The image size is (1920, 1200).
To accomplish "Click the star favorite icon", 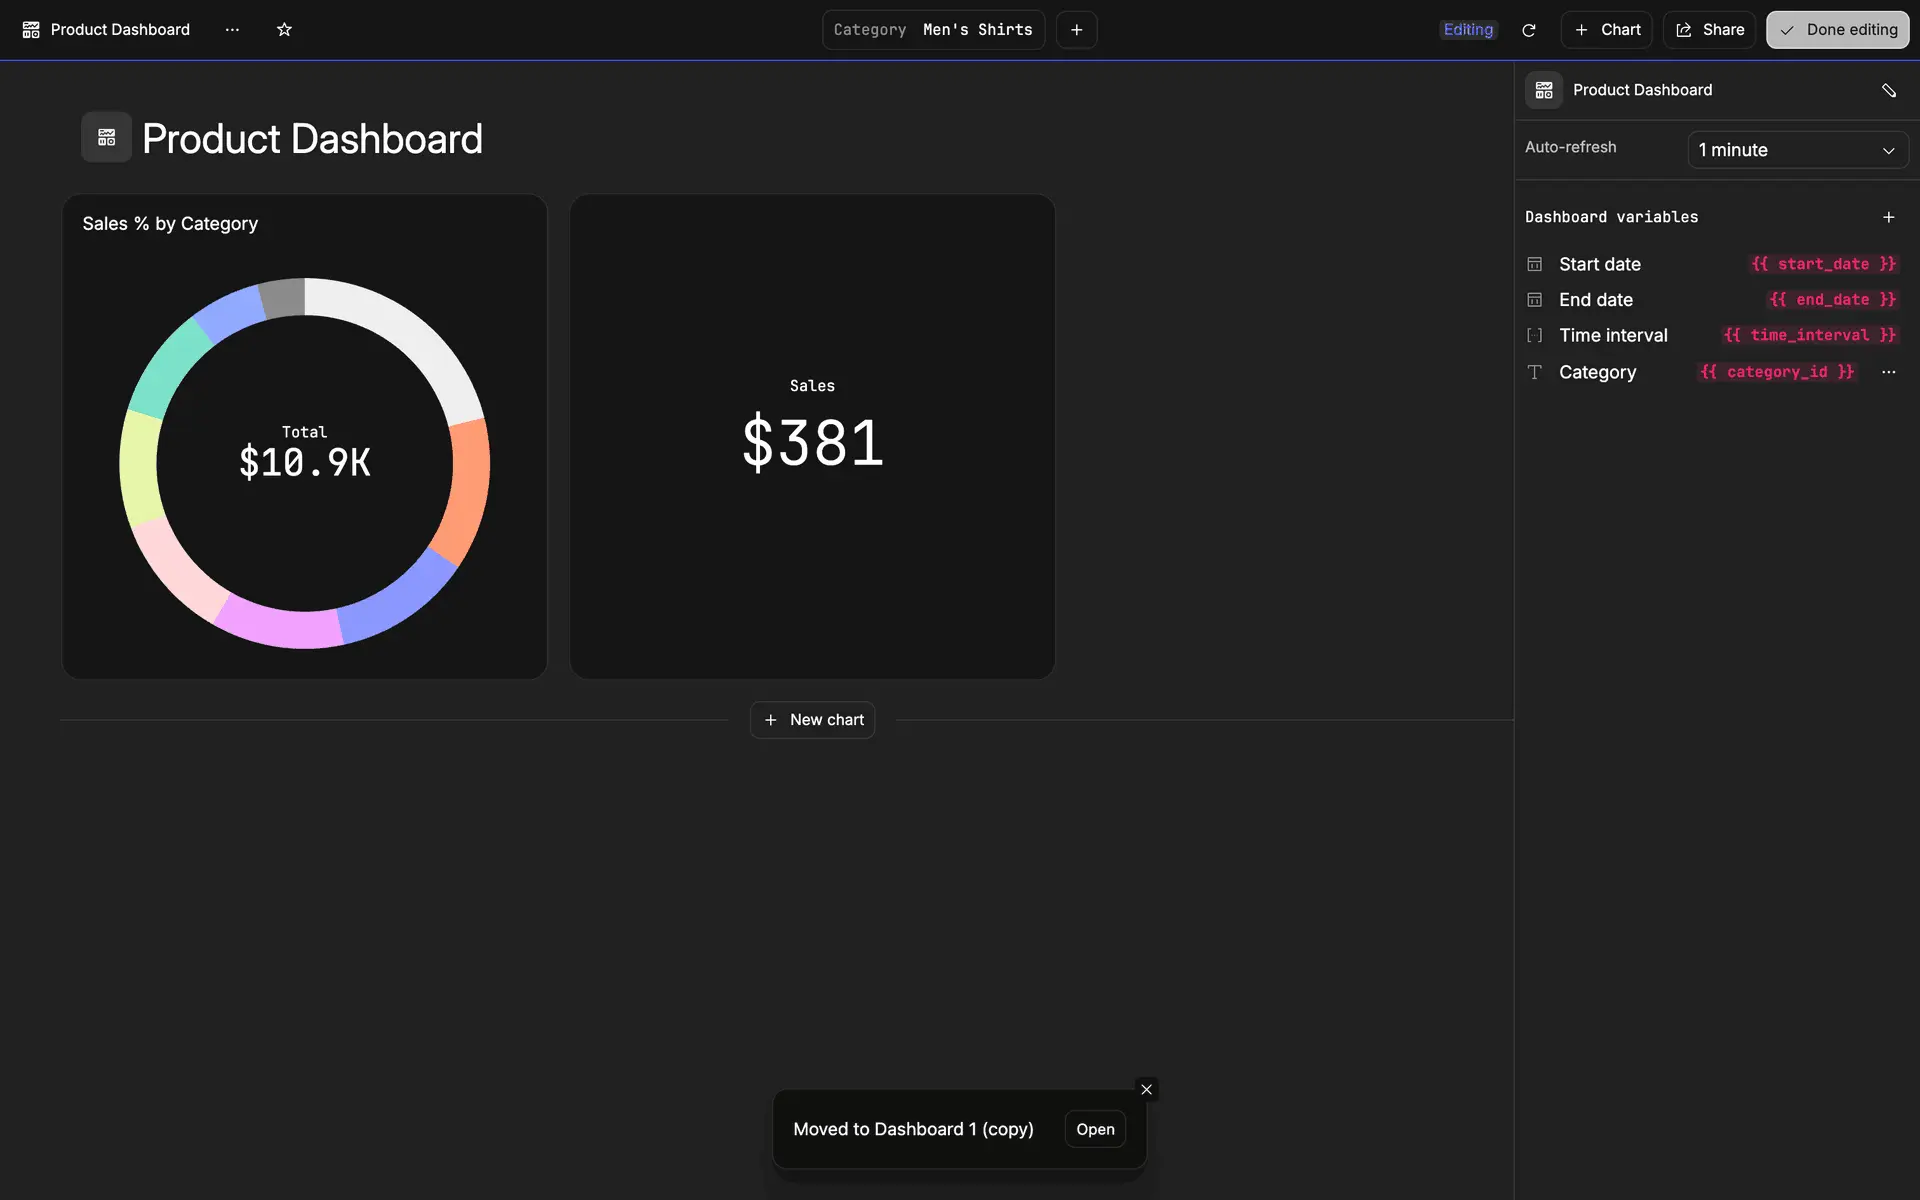I will tap(284, 30).
